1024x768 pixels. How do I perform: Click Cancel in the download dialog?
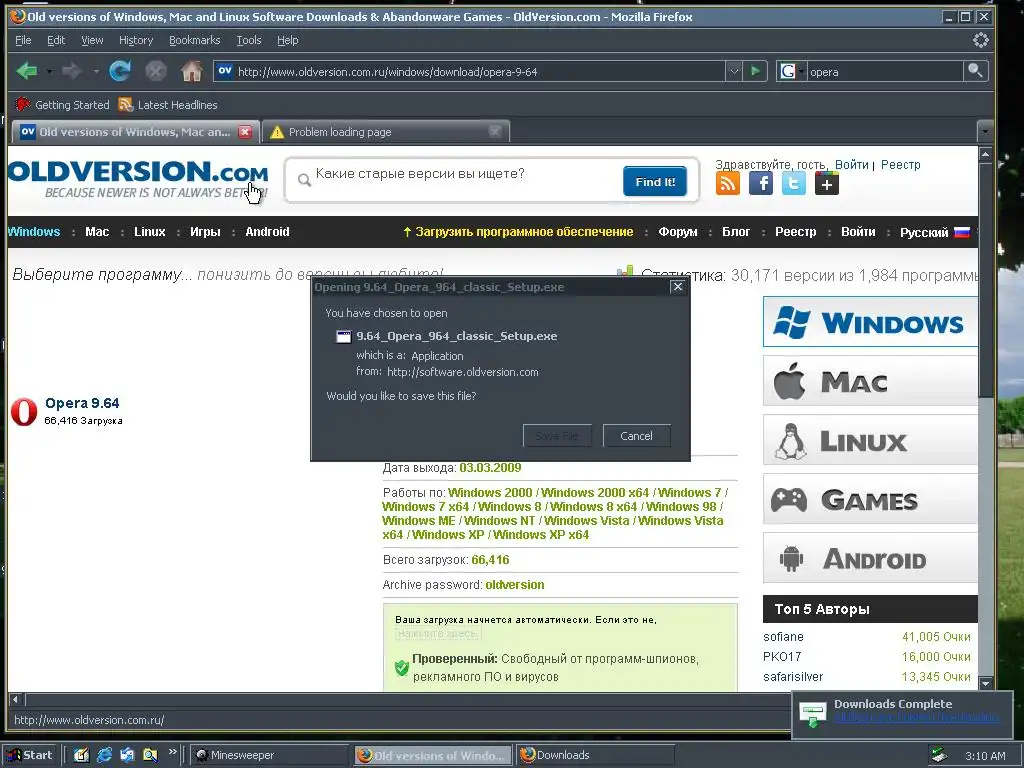click(636, 436)
